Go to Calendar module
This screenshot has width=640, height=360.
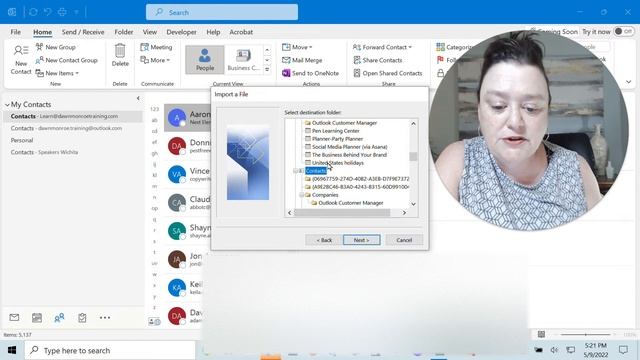click(x=37, y=318)
